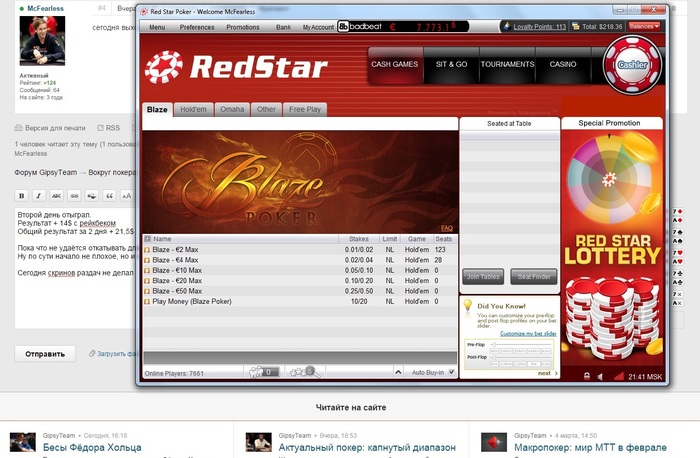Select the Blaze - €4 Max table row
The height and width of the screenshot is (458, 700).
click(300, 260)
